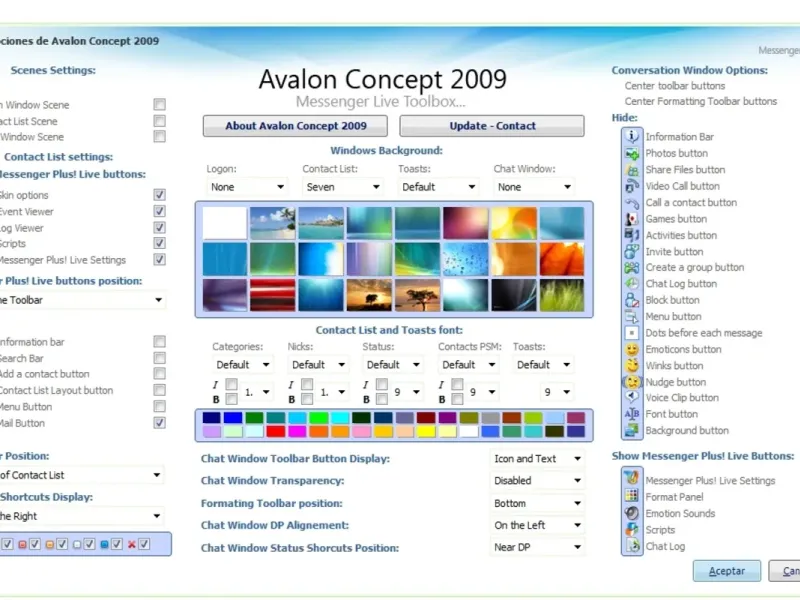Toggle the Voice Clip button icon
The width and height of the screenshot is (800, 600).
click(632, 397)
